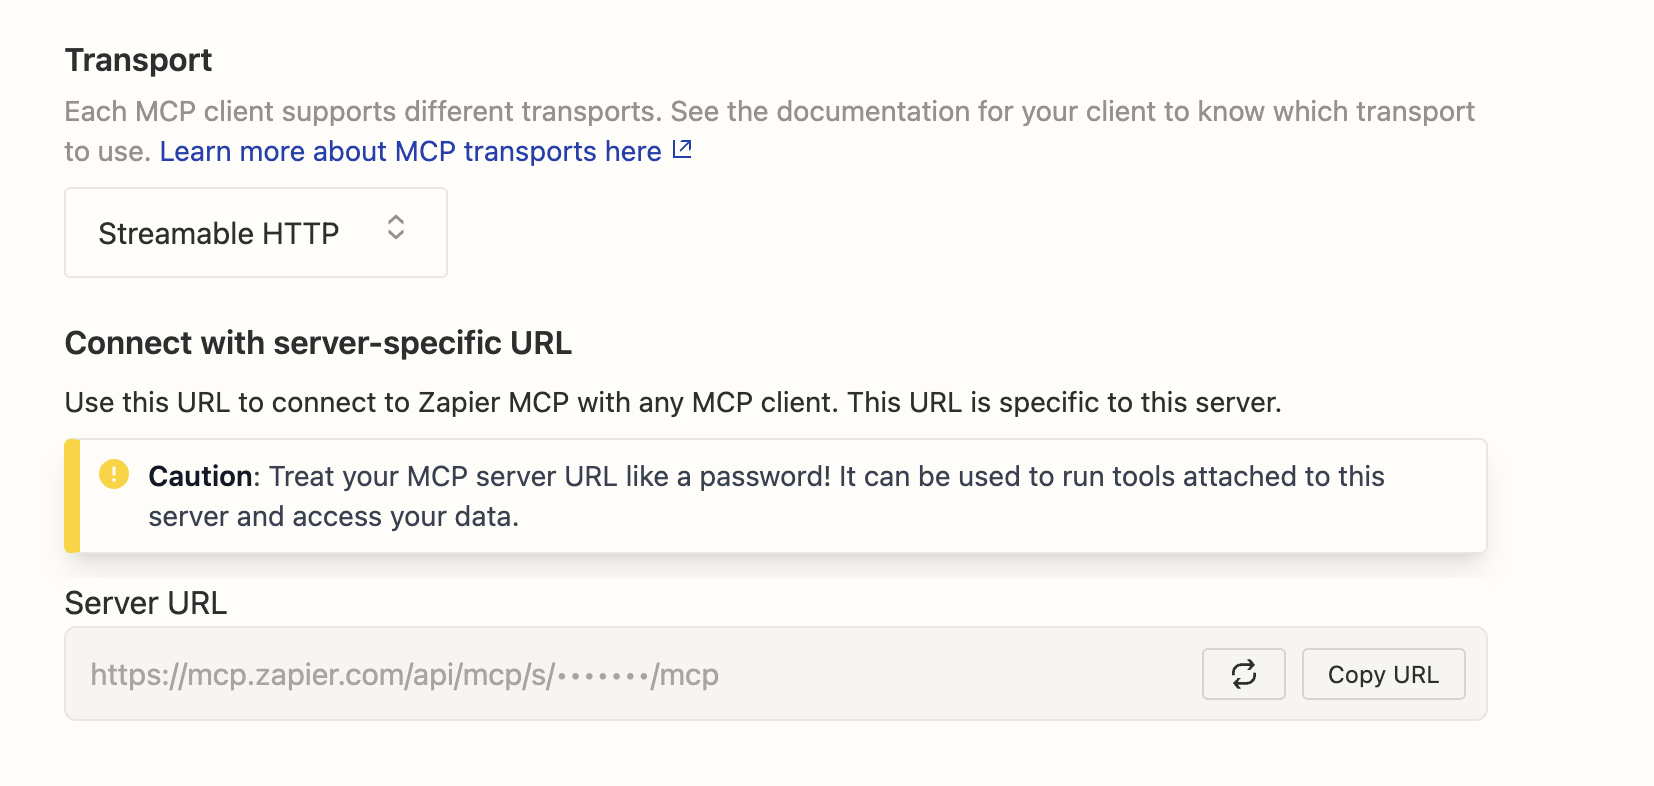Click 'server and access your data' warning line
Screen dimensions: 1654x786
click(332, 516)
